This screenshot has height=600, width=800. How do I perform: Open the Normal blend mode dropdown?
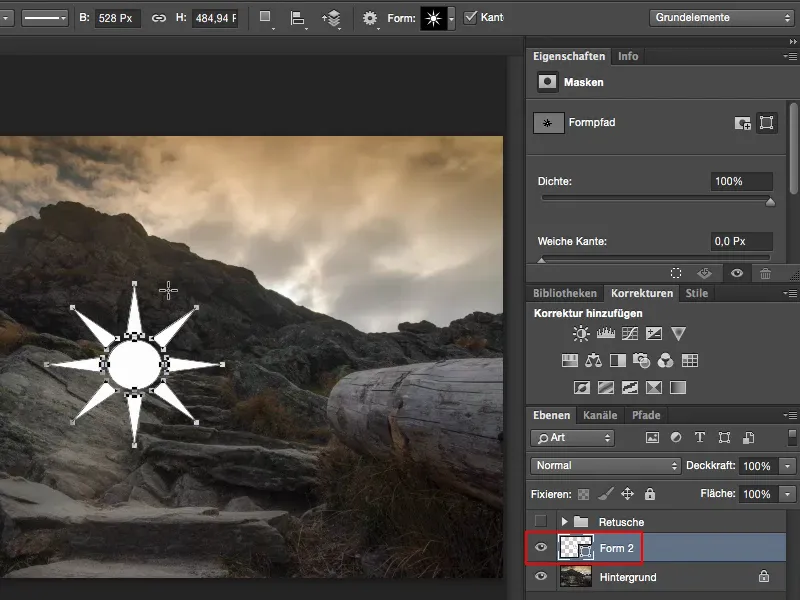point(606,466)
